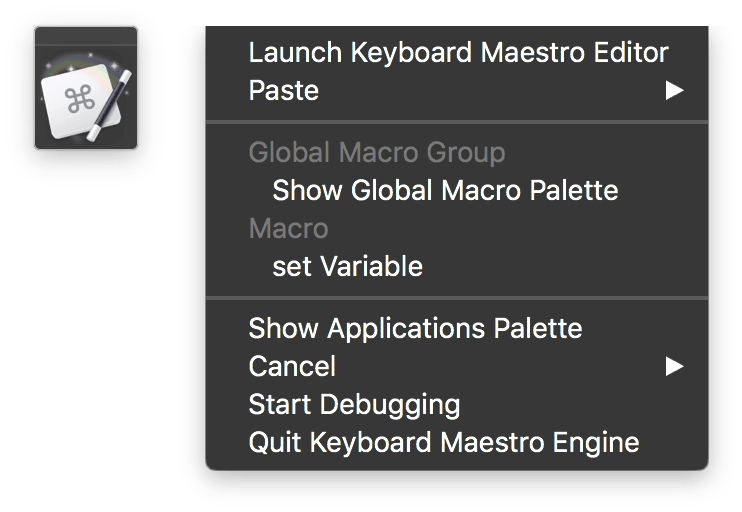
Task: Expand the Cancel submenu arrow
Action: (x=674, y=366)
